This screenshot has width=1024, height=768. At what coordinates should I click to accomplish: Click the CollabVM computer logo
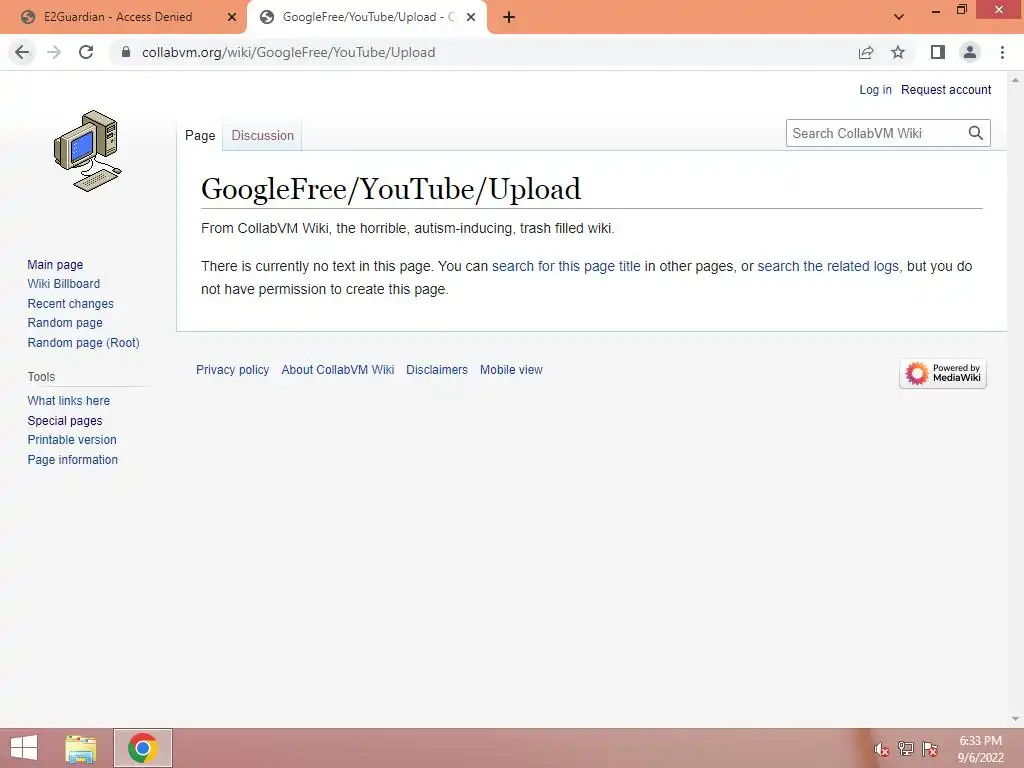point(88,151)
